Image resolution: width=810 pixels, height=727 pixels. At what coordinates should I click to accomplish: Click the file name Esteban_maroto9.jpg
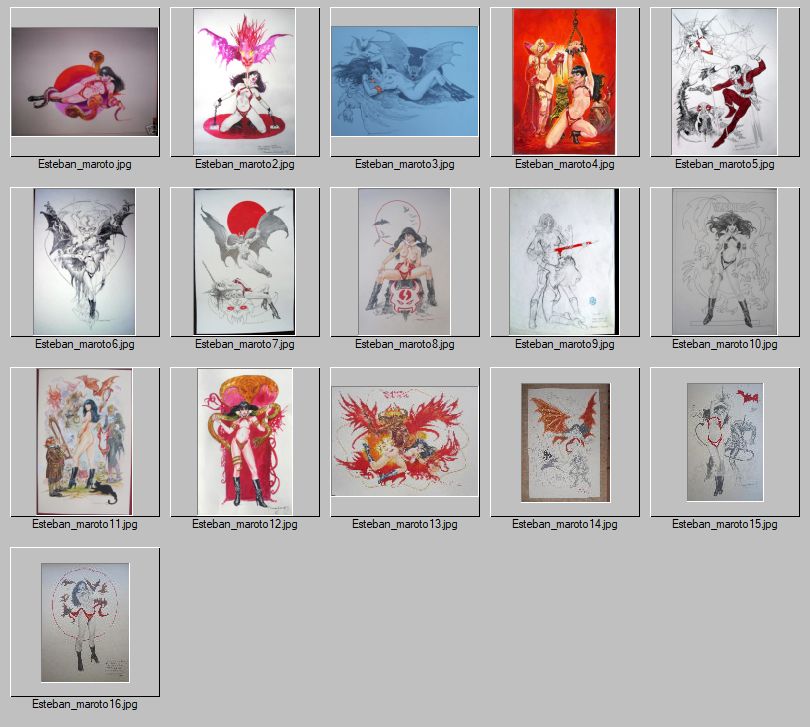click(x=565, y=344)
